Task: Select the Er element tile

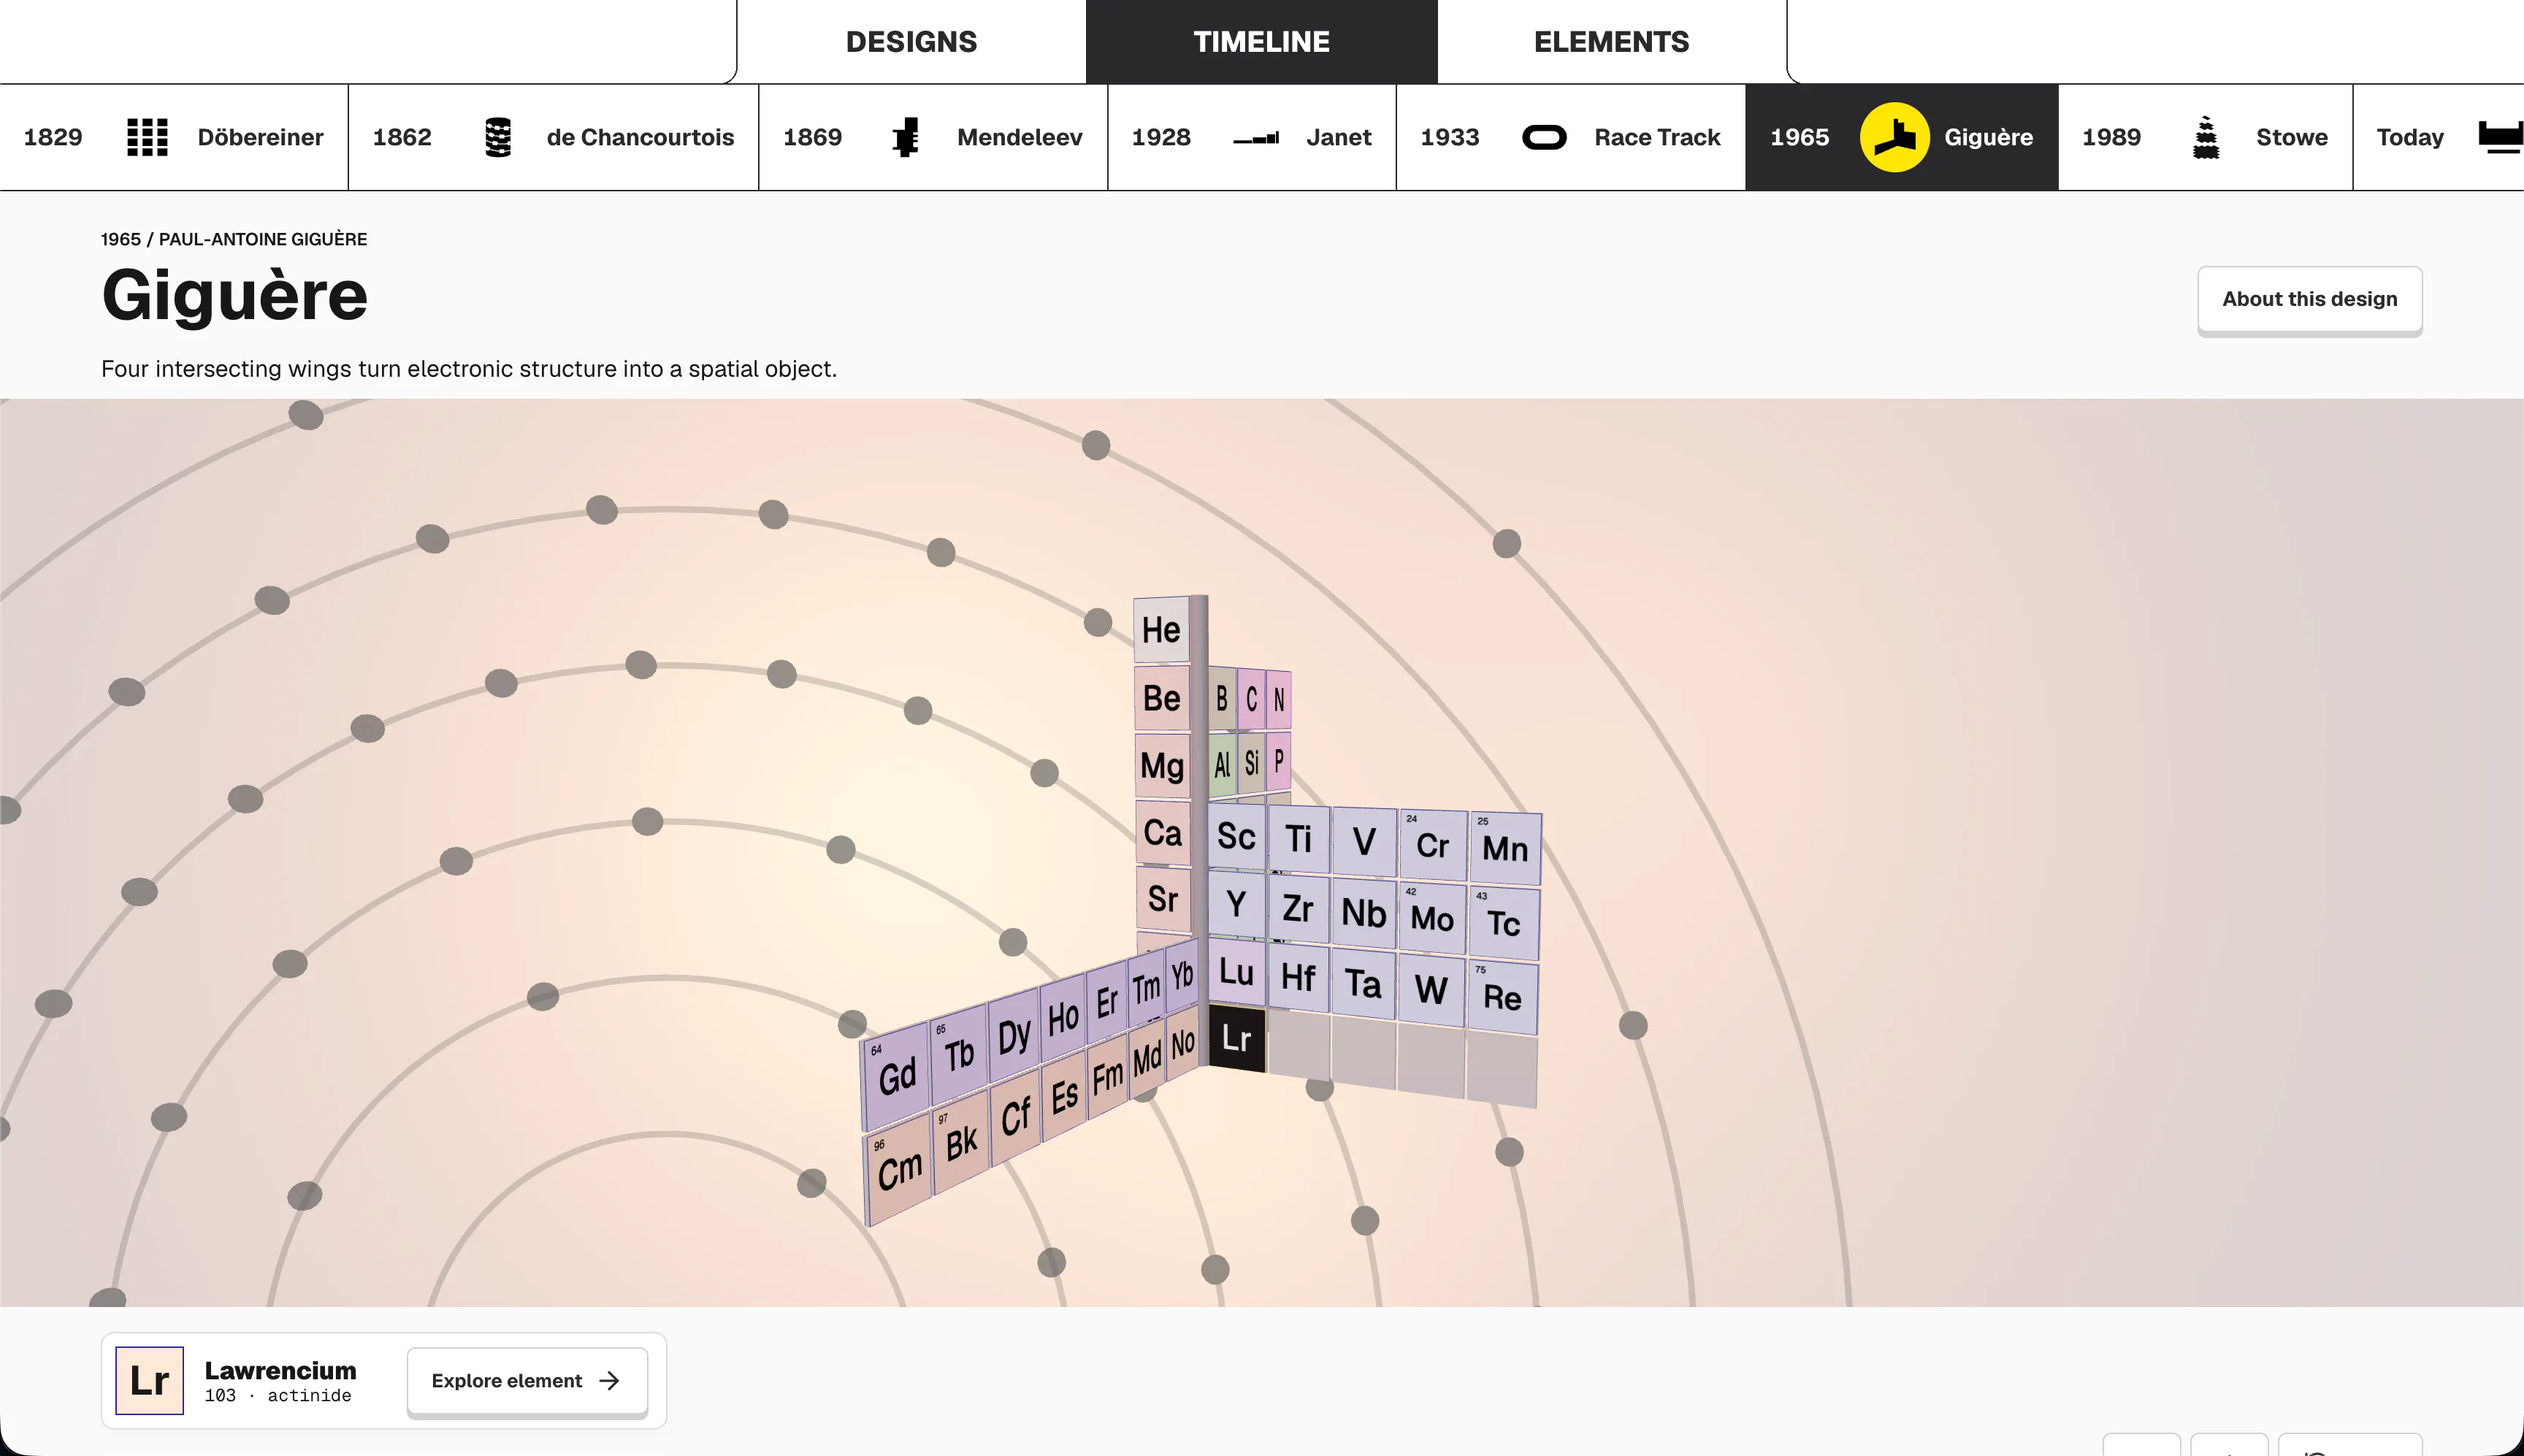Action: (1106, 1002)
